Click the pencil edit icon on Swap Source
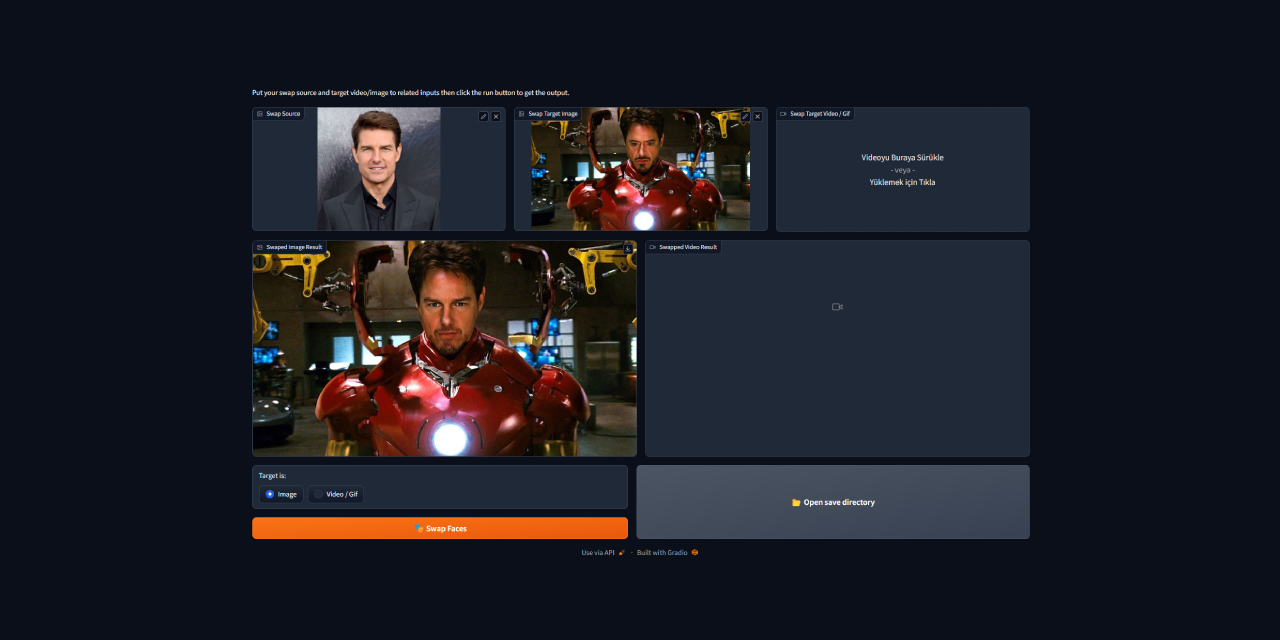The width and height of the screenshot is (1280, 640). tap(482, 116)
